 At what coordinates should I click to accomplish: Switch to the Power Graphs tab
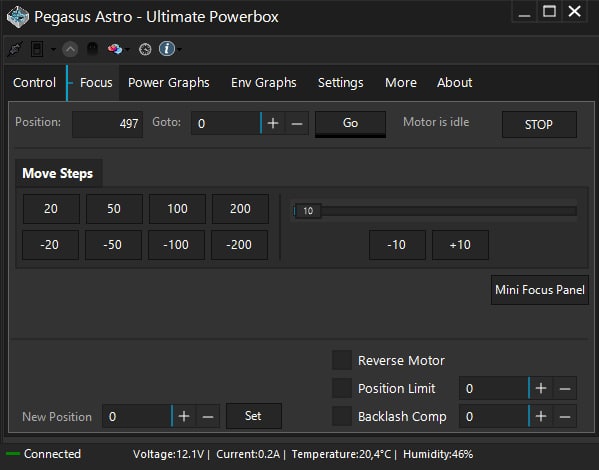[x=168, y=83]
